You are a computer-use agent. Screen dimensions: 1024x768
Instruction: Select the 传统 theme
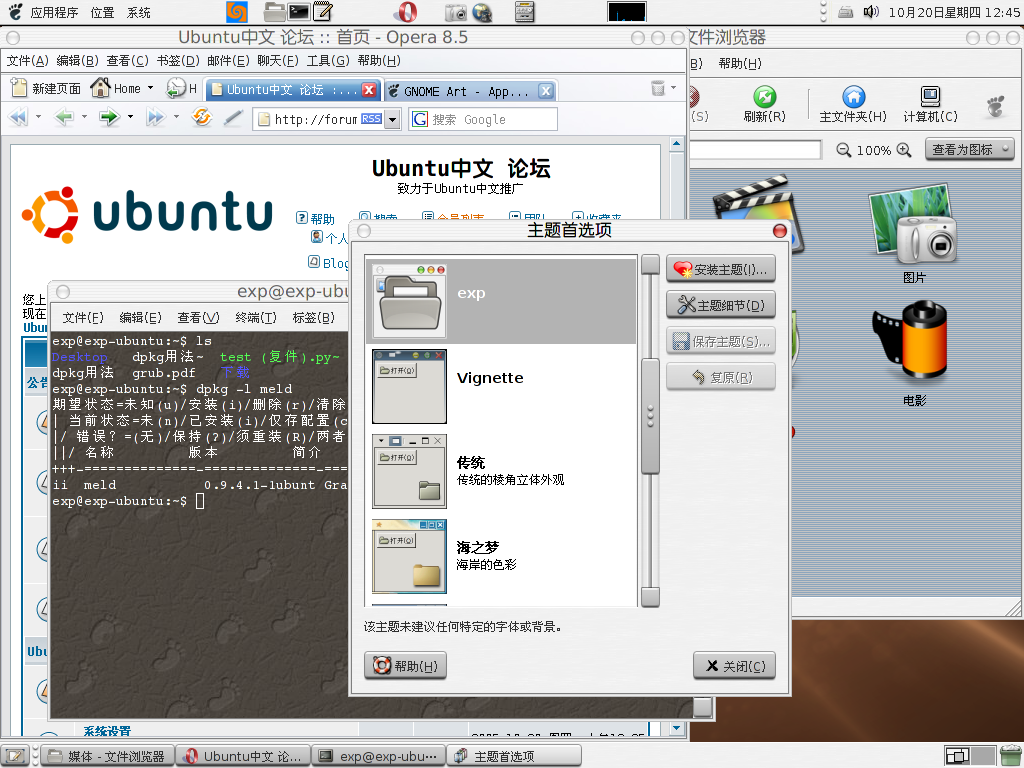coord(500,471)
